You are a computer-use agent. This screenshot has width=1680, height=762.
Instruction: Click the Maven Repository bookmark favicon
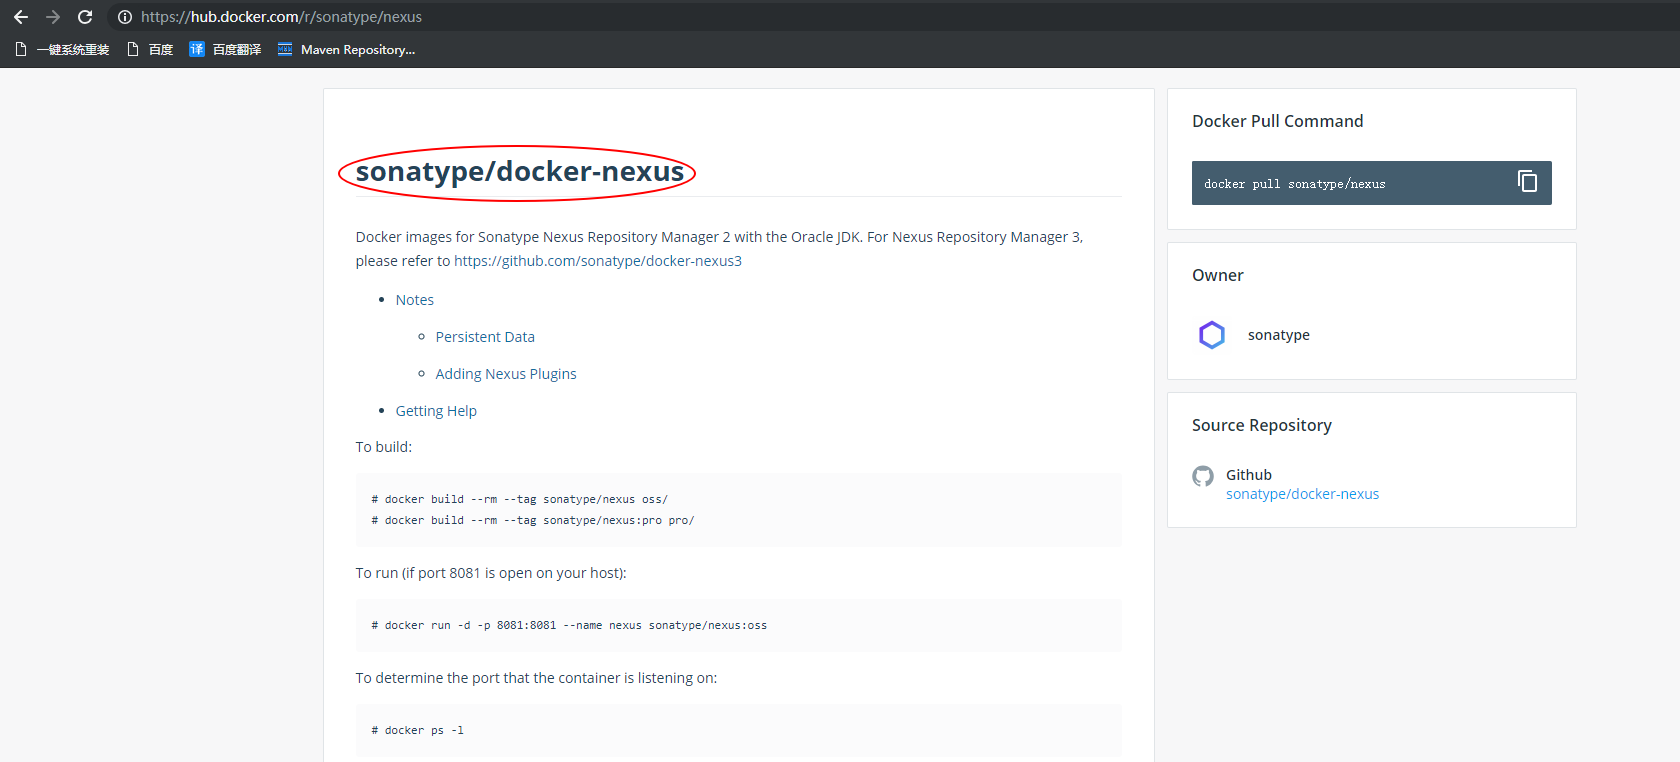pyautogui.click(x=285, y=49)
